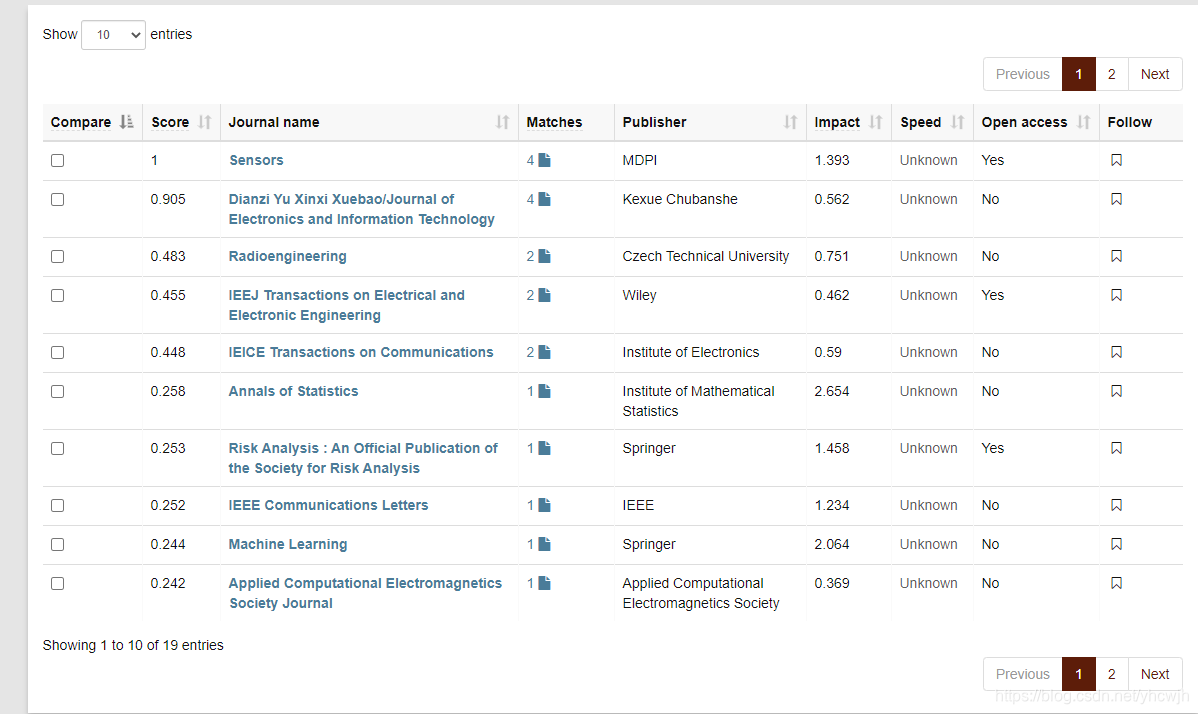Viewport: 1198px width, 714px height.
Task: Tick compare checkbox for Dianzi Yu Xinxi Xuebao
Action: 57,199
